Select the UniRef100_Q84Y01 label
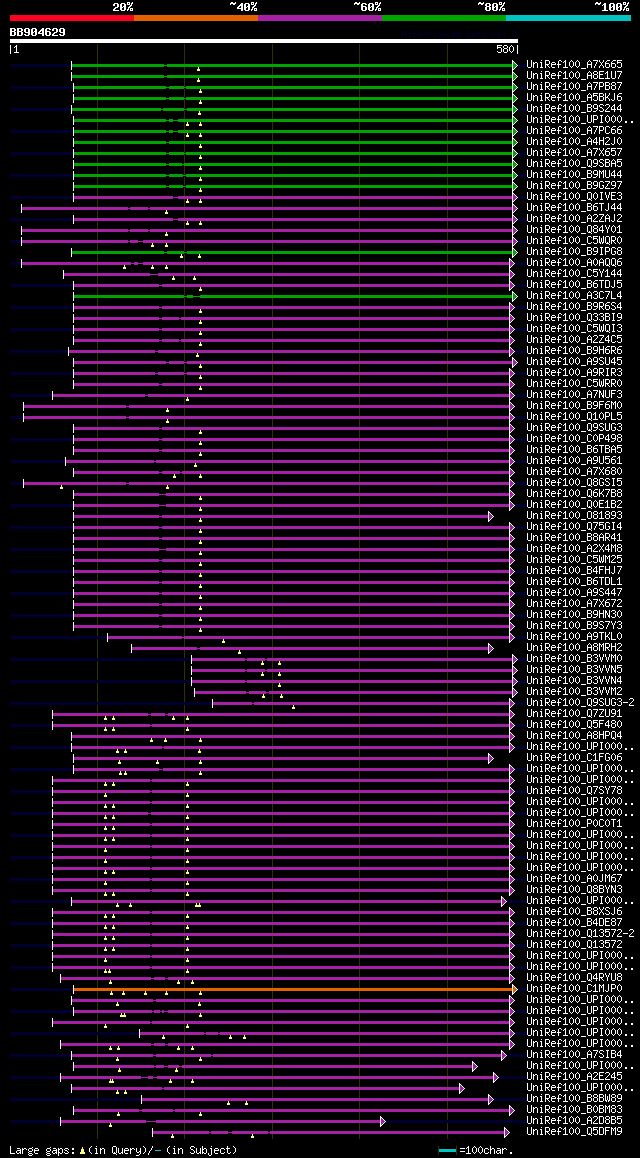The image size is (640, 1158). (574, 230)
